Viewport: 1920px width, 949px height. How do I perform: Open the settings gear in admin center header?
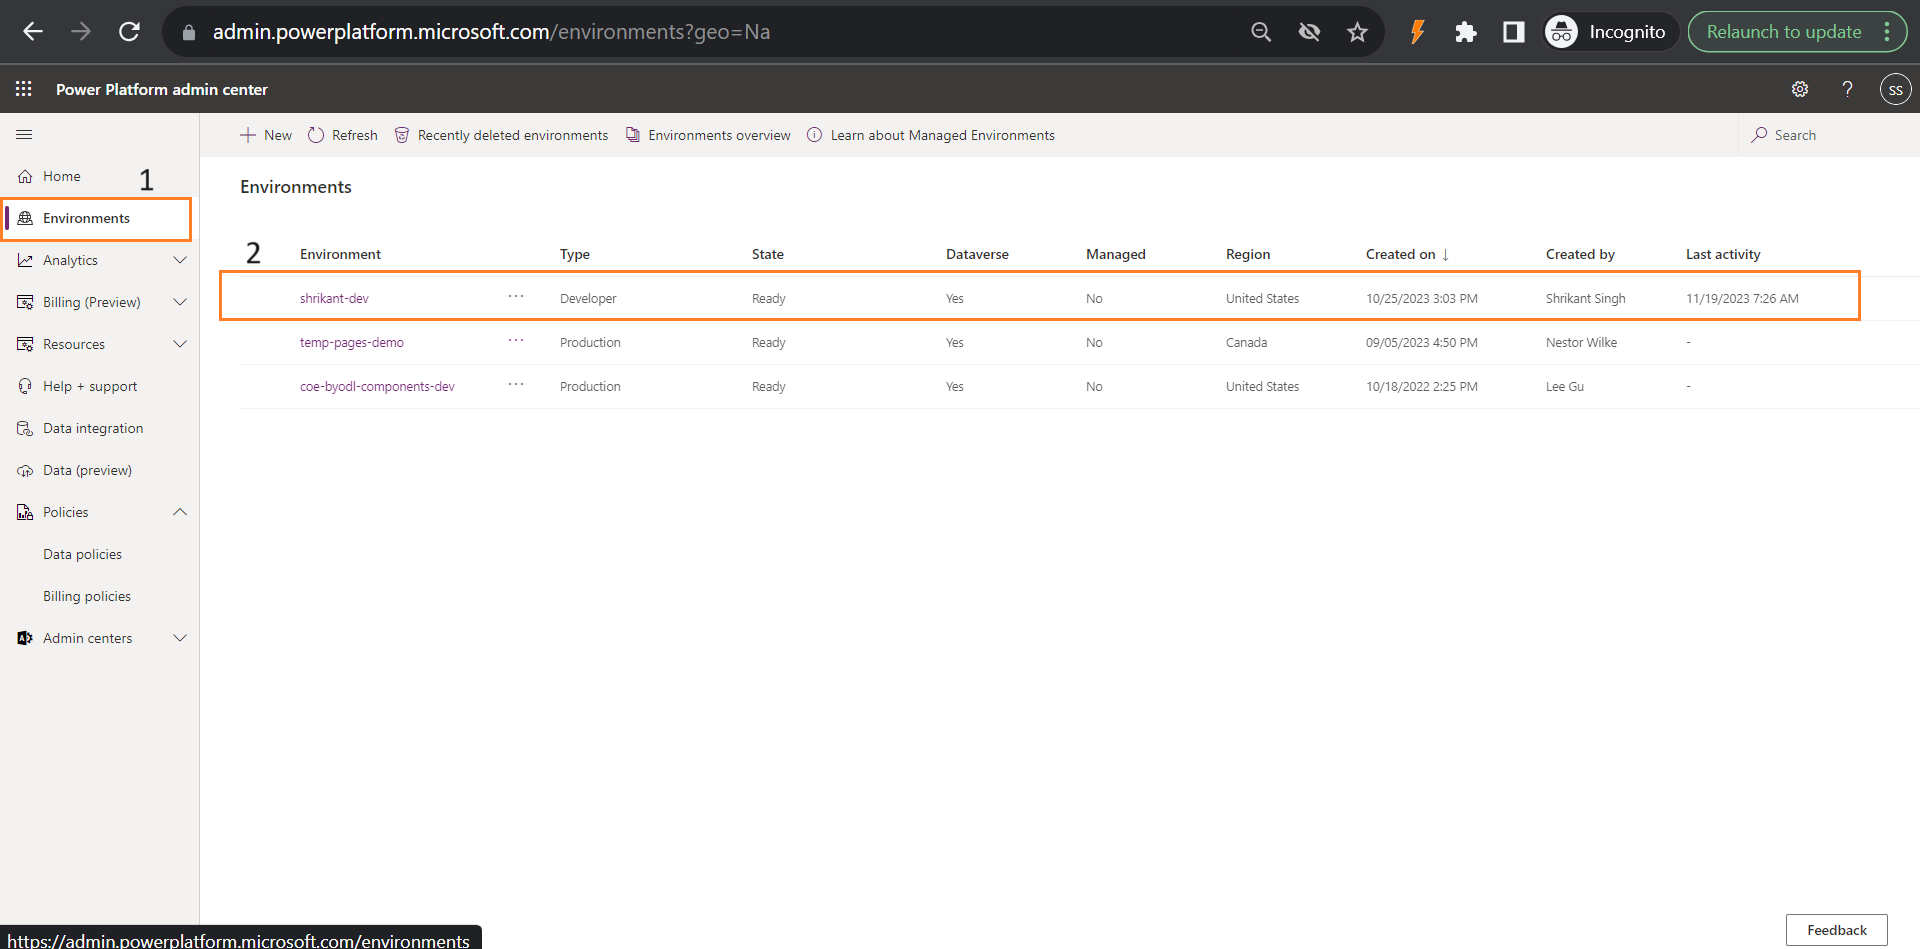point(1800,89)
